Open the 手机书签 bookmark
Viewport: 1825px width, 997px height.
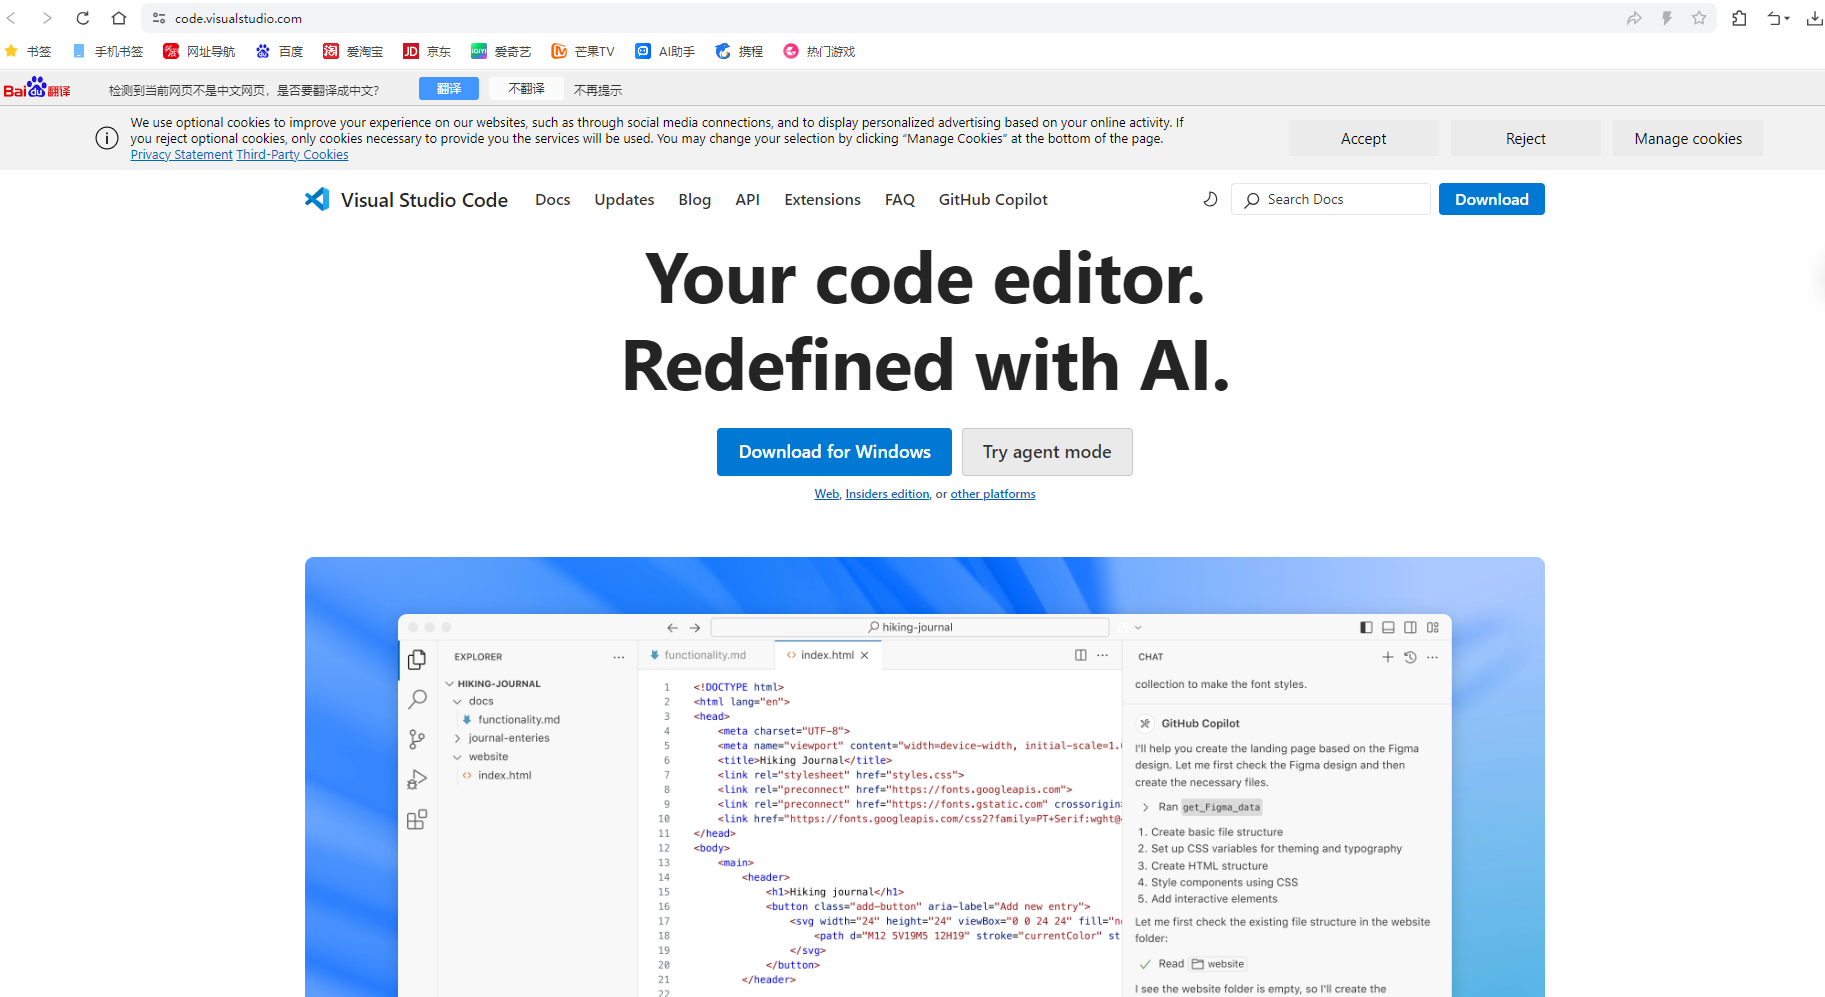(x=108, y=51)
